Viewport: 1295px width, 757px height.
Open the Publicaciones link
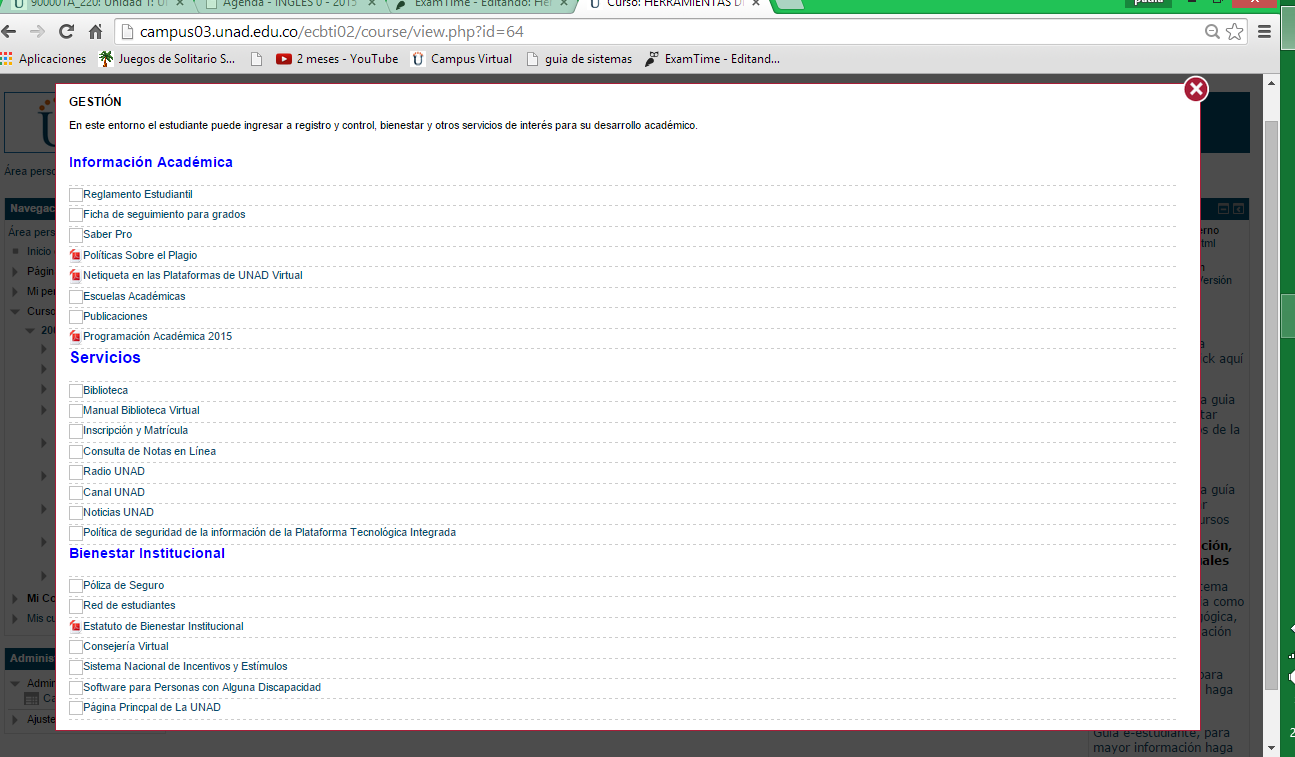pyautogui.click(x=115, y=316)
